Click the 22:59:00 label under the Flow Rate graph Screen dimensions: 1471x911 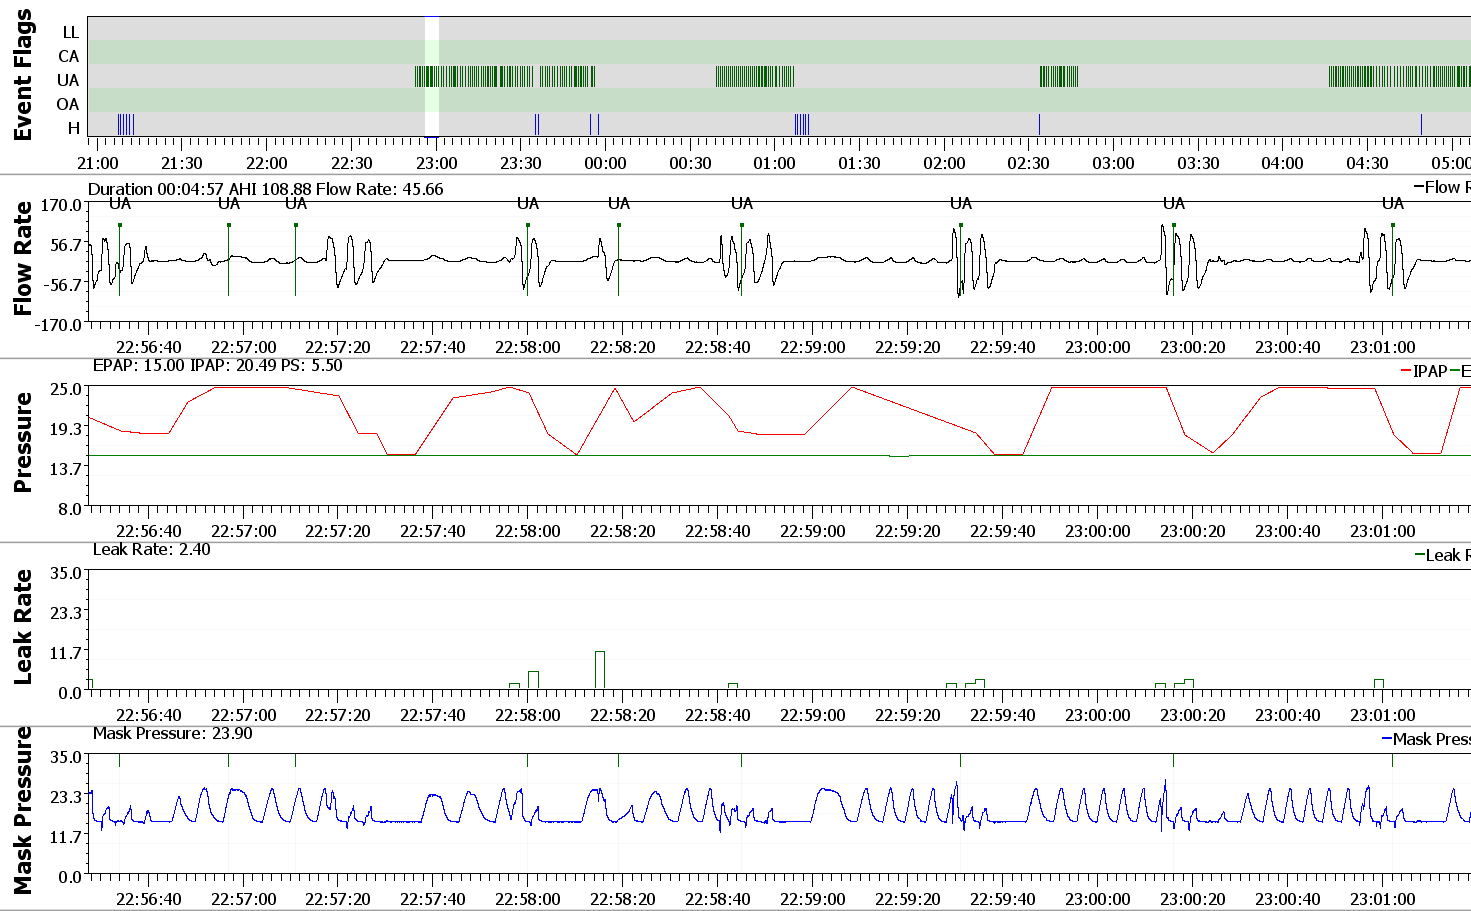[x=812, y=347]
